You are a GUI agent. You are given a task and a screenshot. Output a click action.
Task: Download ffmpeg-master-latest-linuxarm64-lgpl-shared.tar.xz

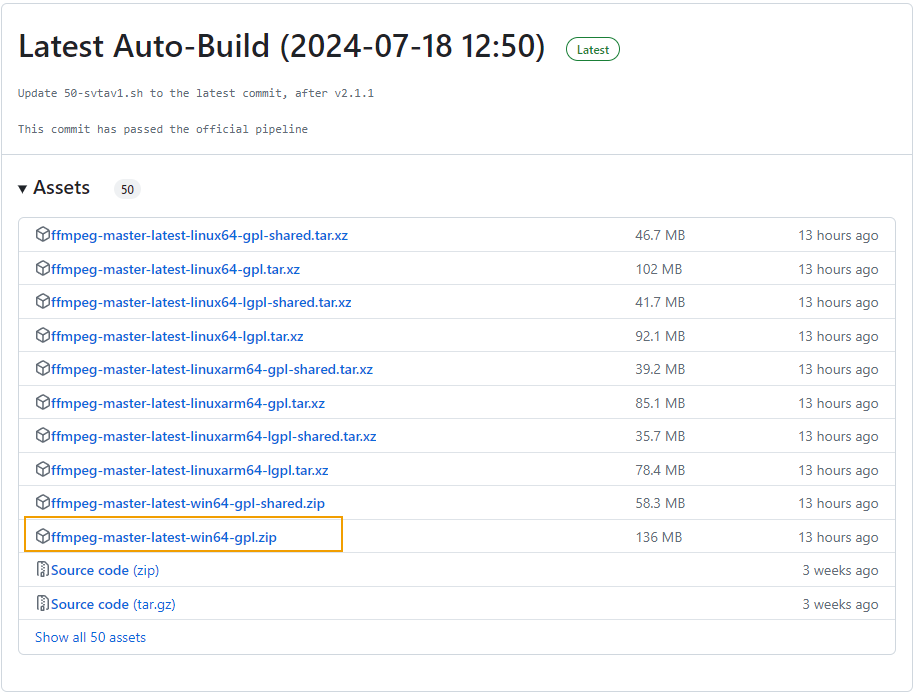(x=213, y=436)
